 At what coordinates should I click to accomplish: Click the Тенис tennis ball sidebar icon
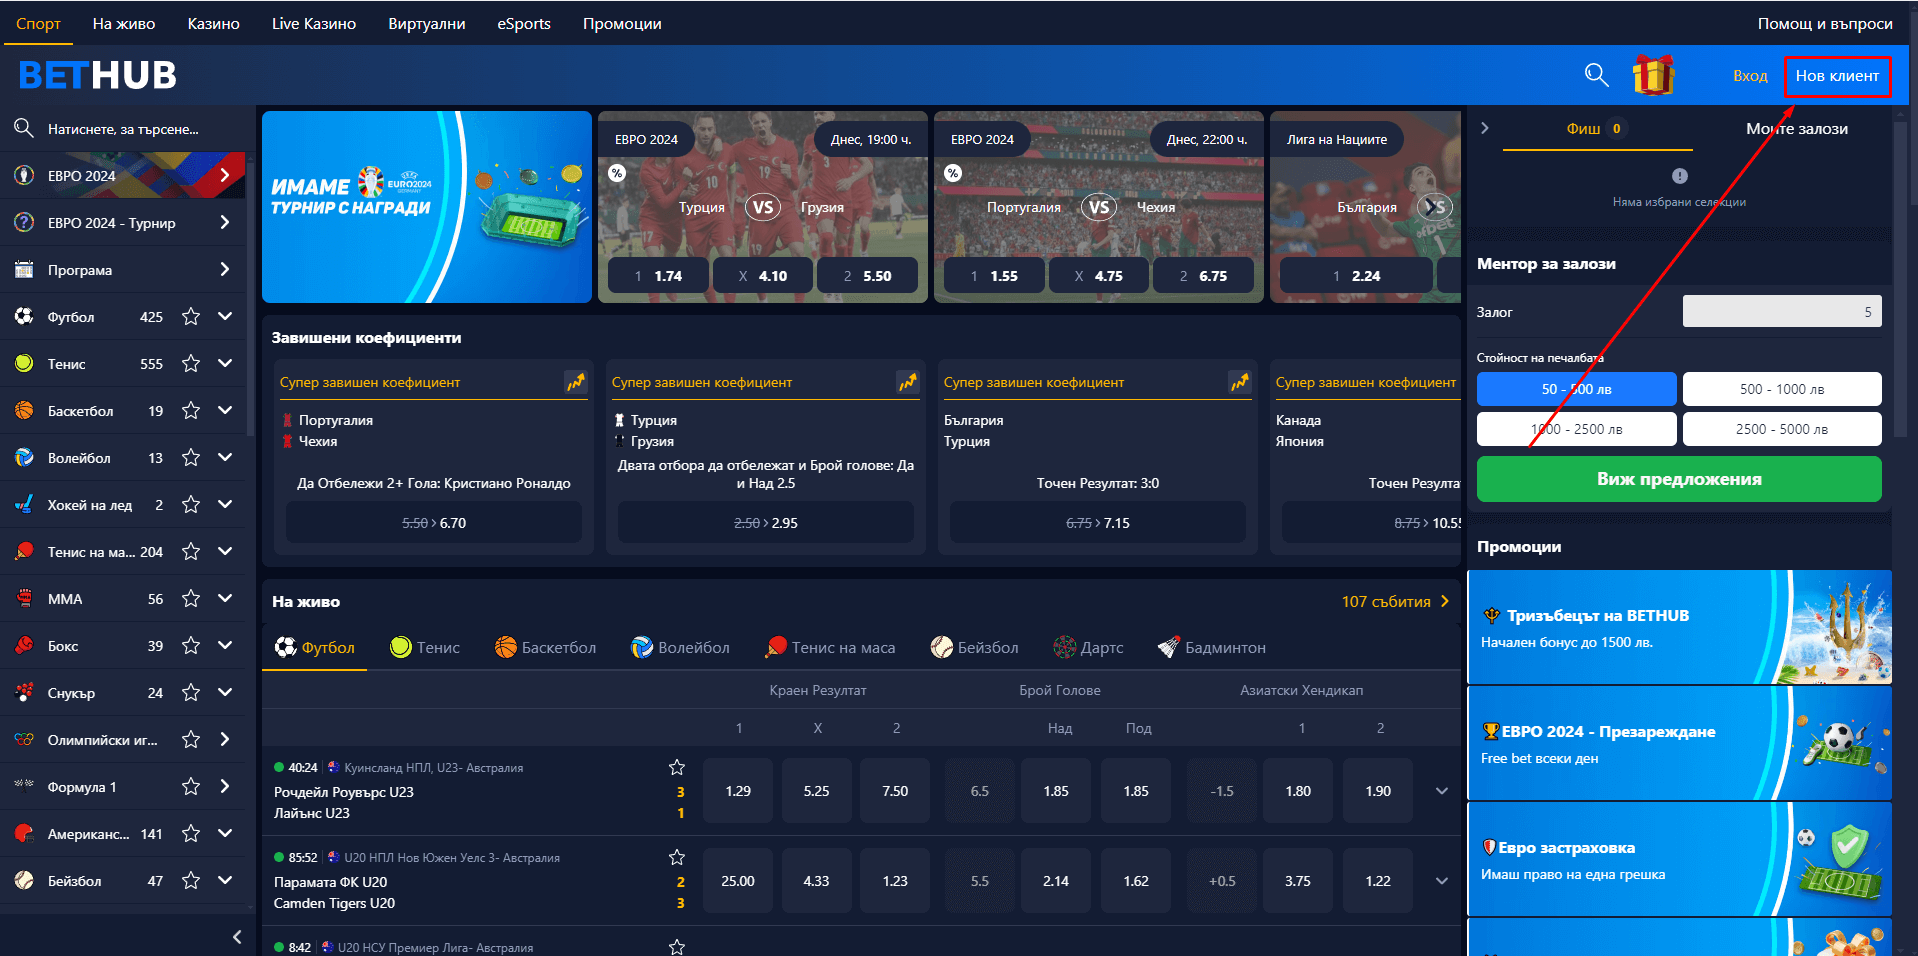(24, 364)
